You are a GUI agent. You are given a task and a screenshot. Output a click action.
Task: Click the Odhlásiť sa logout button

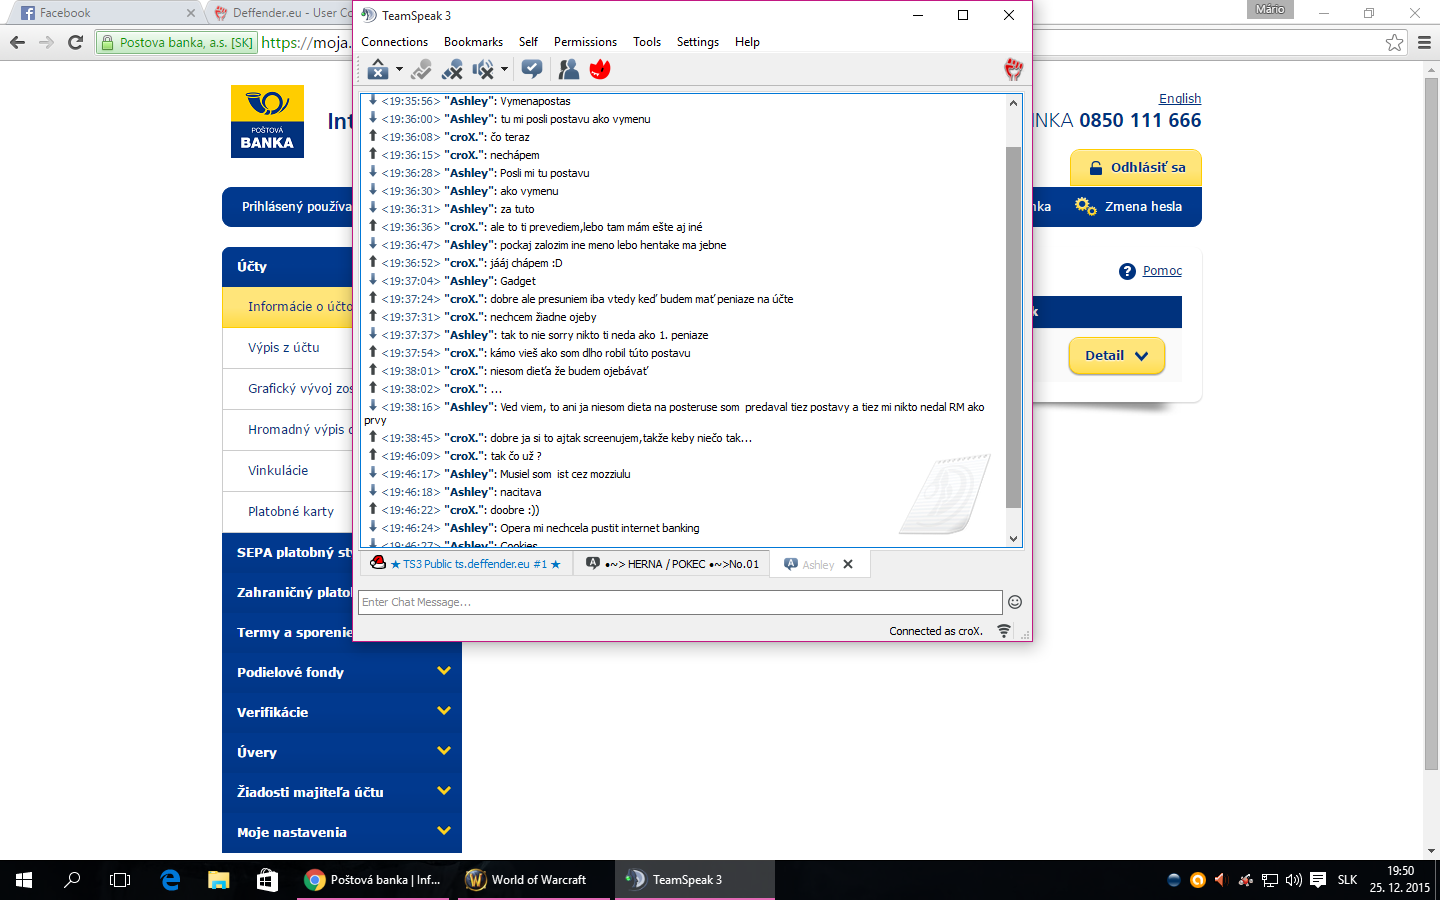[x=1136, y=168]
